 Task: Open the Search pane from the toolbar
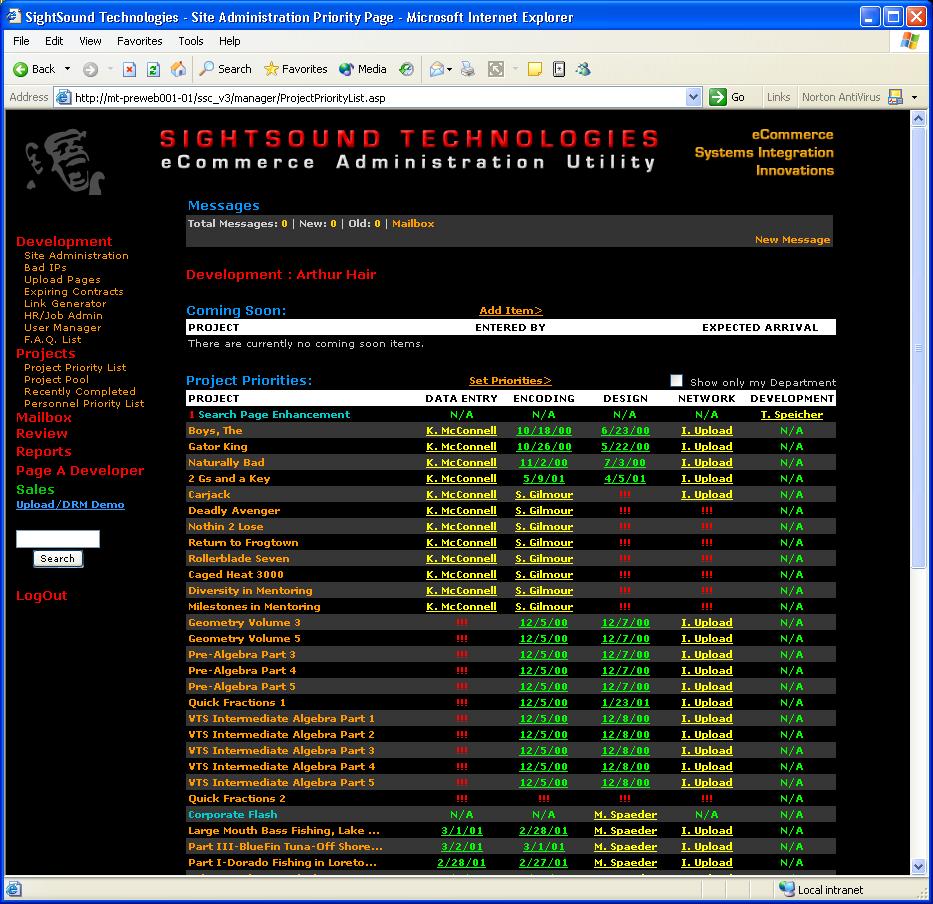click(x=226, y=69)
